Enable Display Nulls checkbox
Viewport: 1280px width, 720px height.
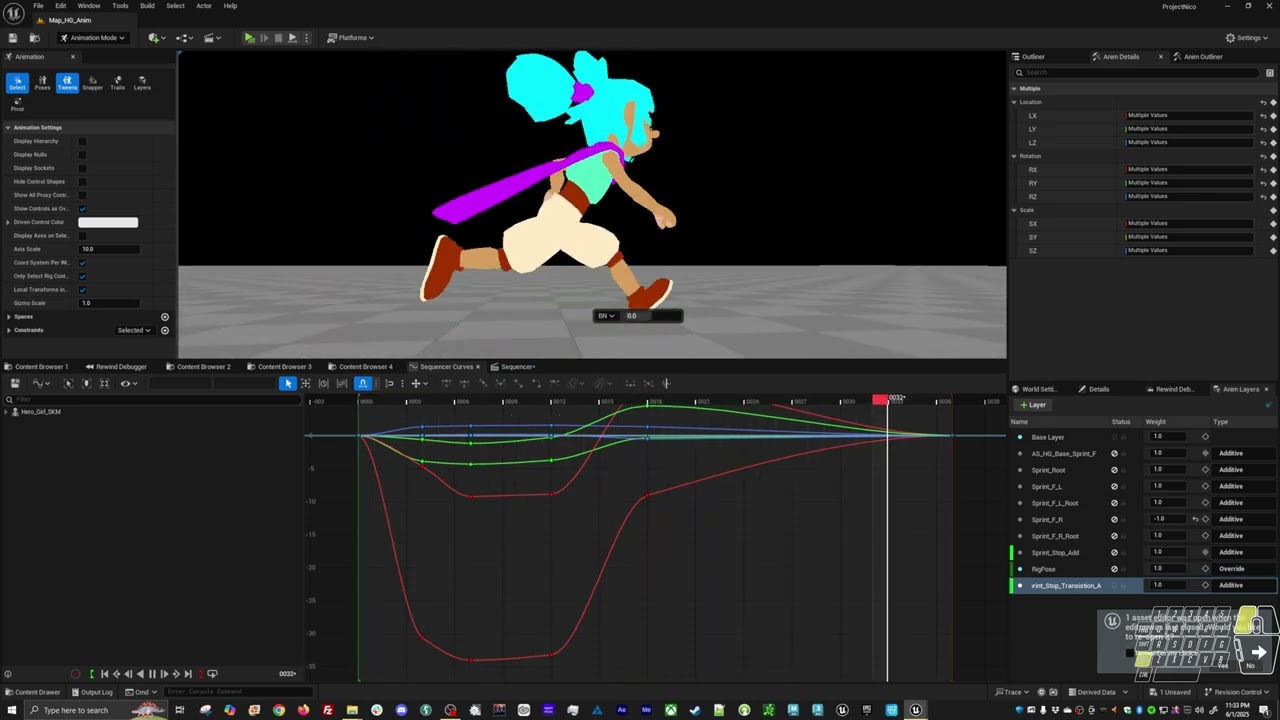[82, 155]
